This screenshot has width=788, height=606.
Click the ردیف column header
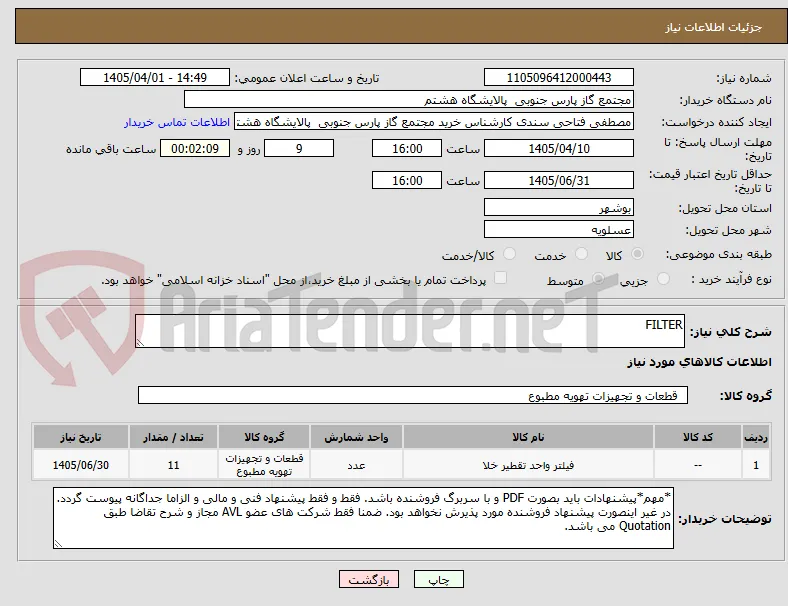pyautogui.click(x=755, y=437)
